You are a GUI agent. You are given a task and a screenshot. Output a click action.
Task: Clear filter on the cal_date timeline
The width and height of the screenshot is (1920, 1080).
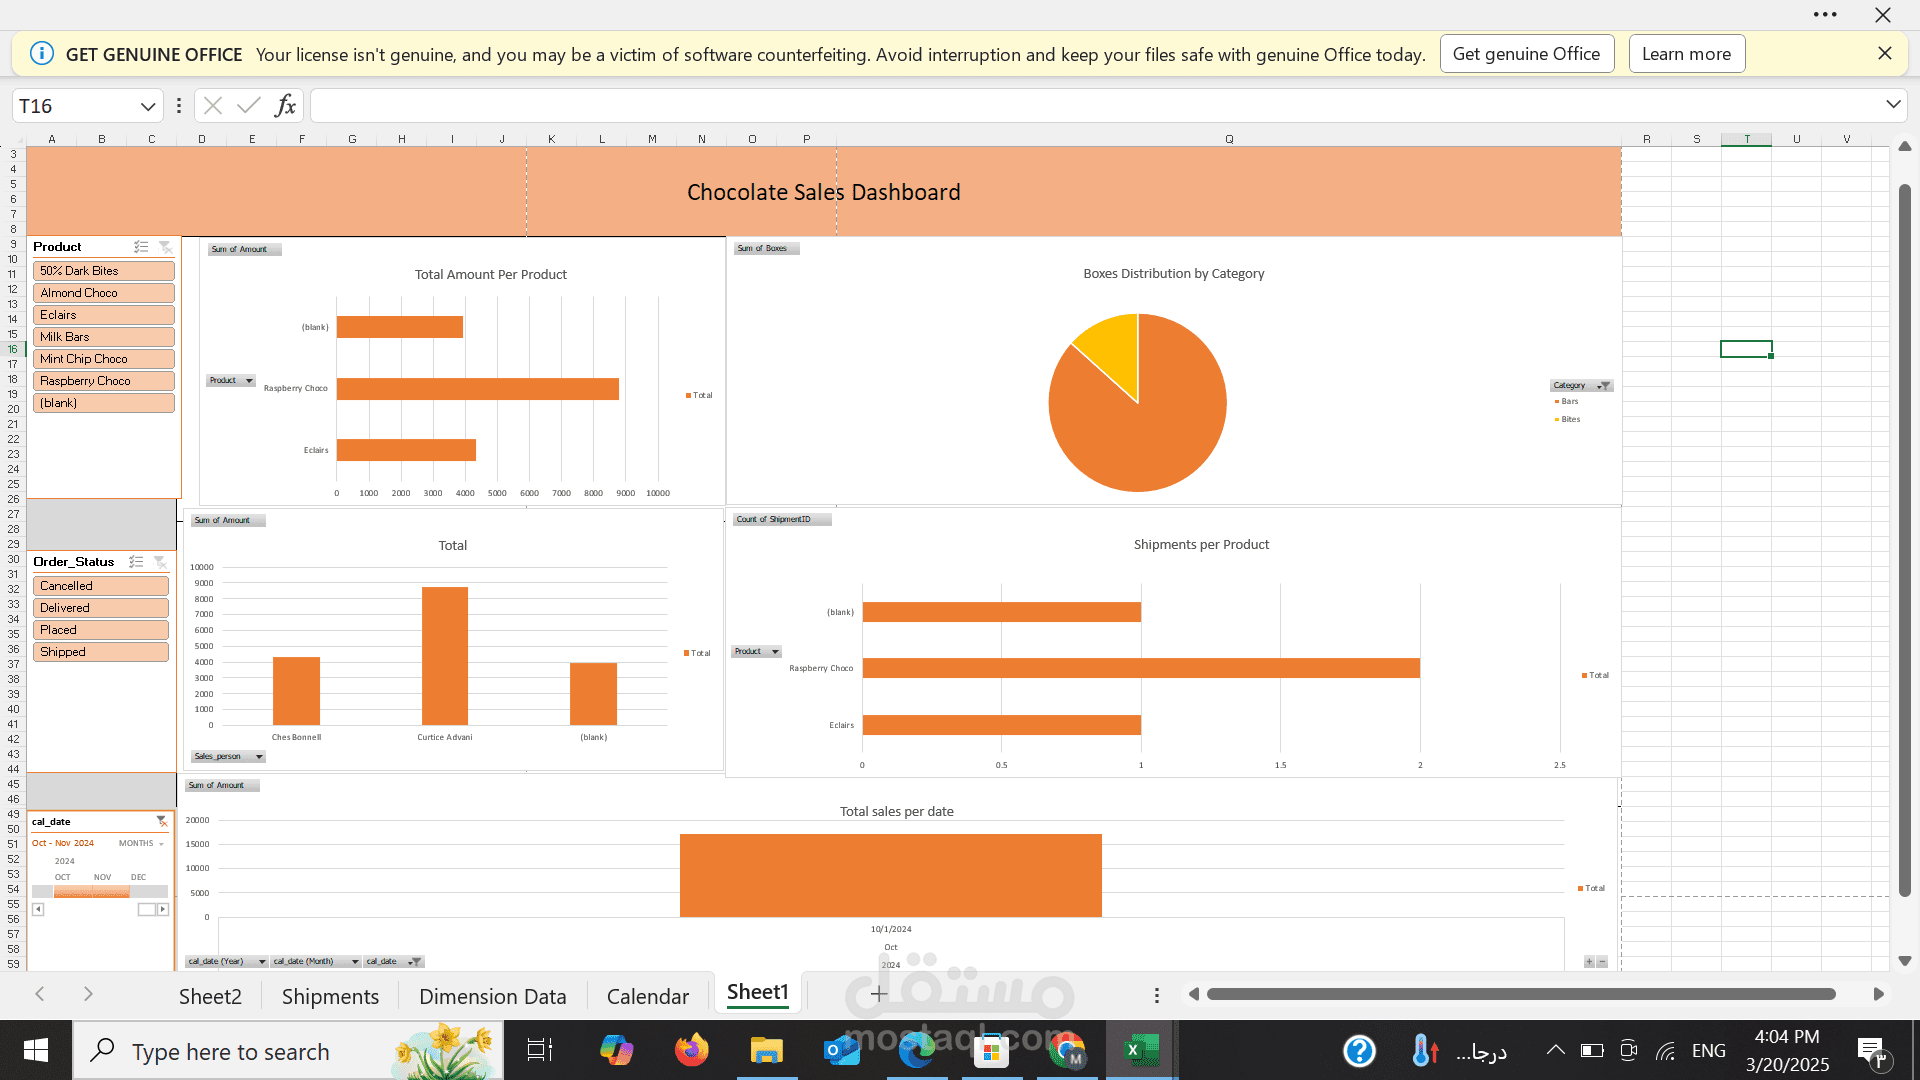[161, 821]
